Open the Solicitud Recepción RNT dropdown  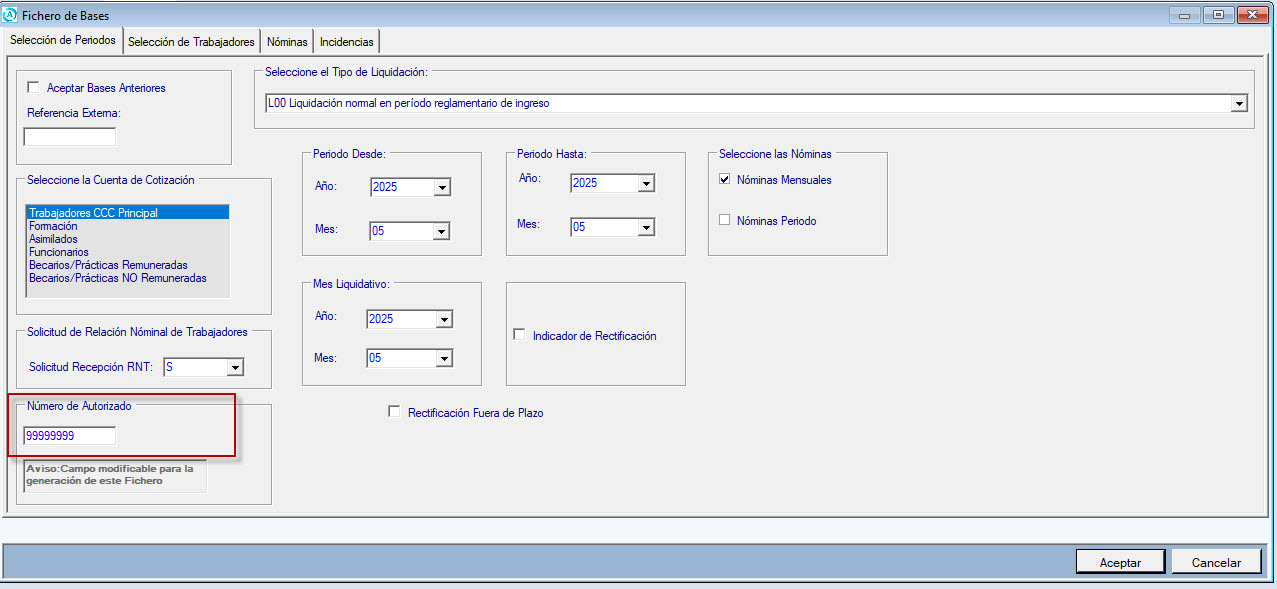tap(235, 368)
